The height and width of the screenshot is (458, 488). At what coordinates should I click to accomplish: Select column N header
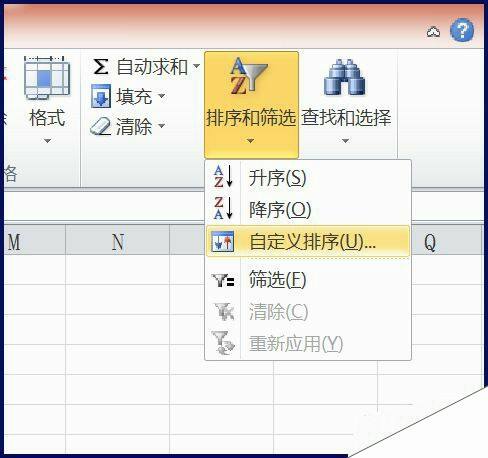117,241
